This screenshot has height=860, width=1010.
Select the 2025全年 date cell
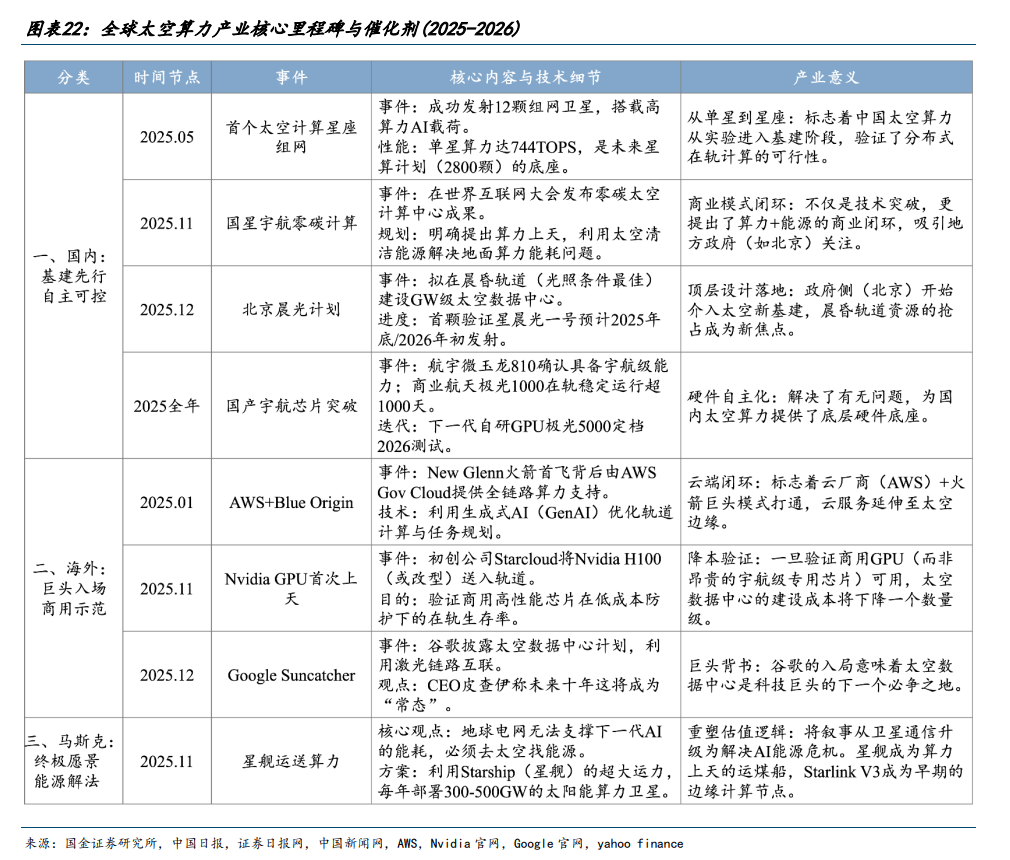click(x=167, y=406)
